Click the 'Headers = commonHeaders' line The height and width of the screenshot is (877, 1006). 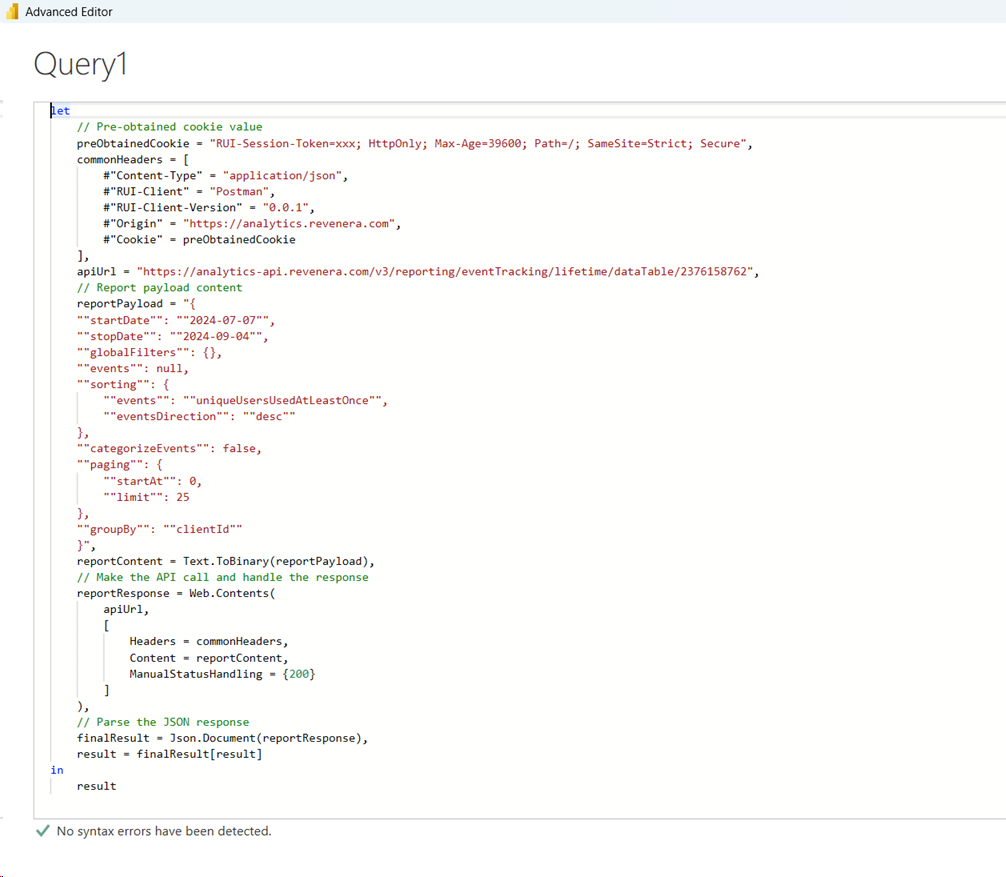(209, 642)
